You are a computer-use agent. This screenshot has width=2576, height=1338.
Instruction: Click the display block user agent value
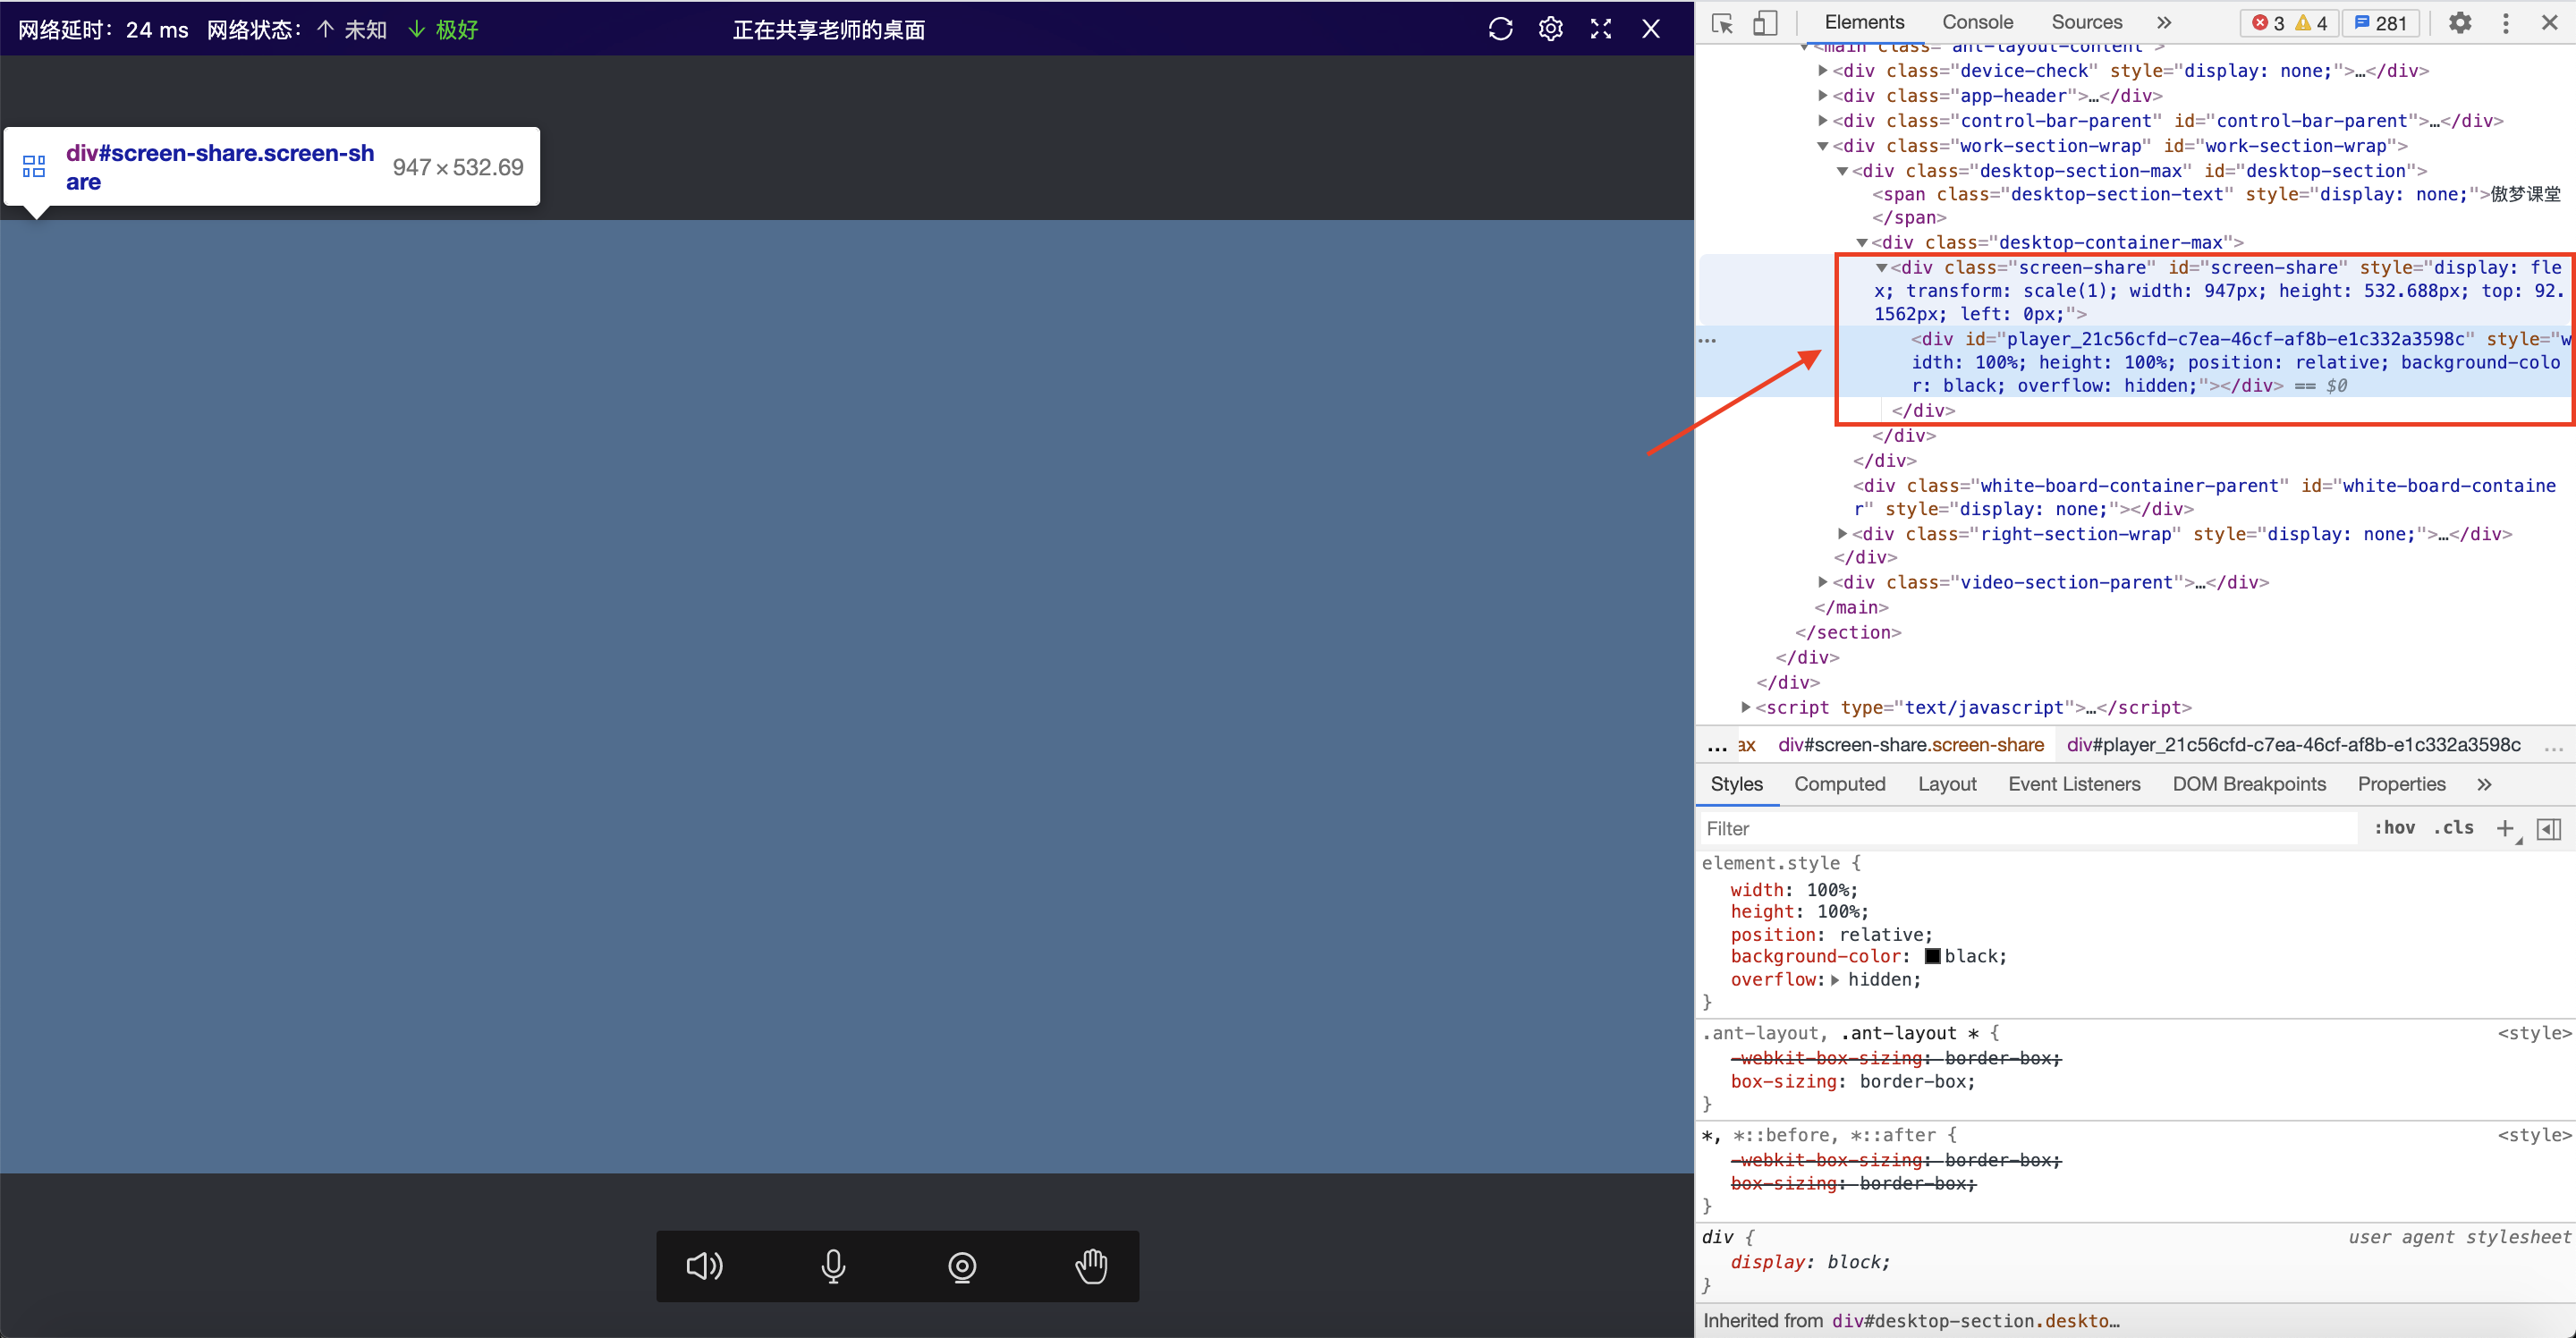(x=1856, y=1262)
